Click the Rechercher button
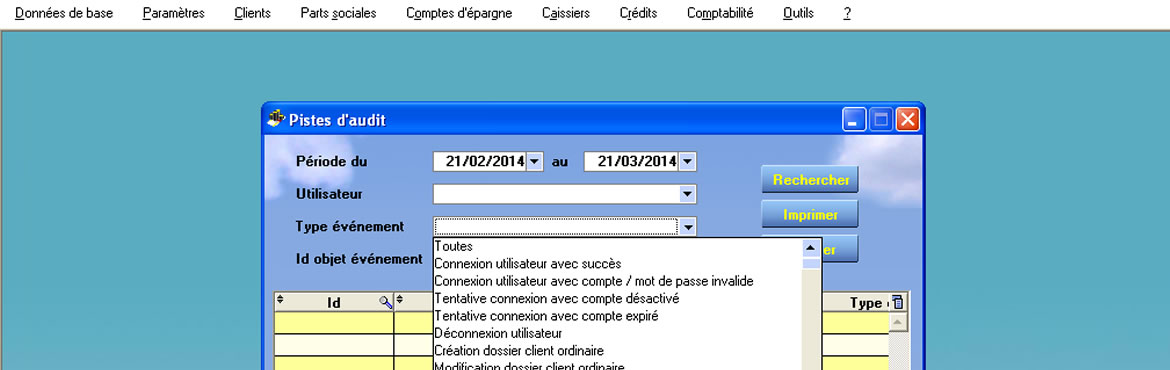This screenshot has width=1170, height=370. click(x=810, y=180)
